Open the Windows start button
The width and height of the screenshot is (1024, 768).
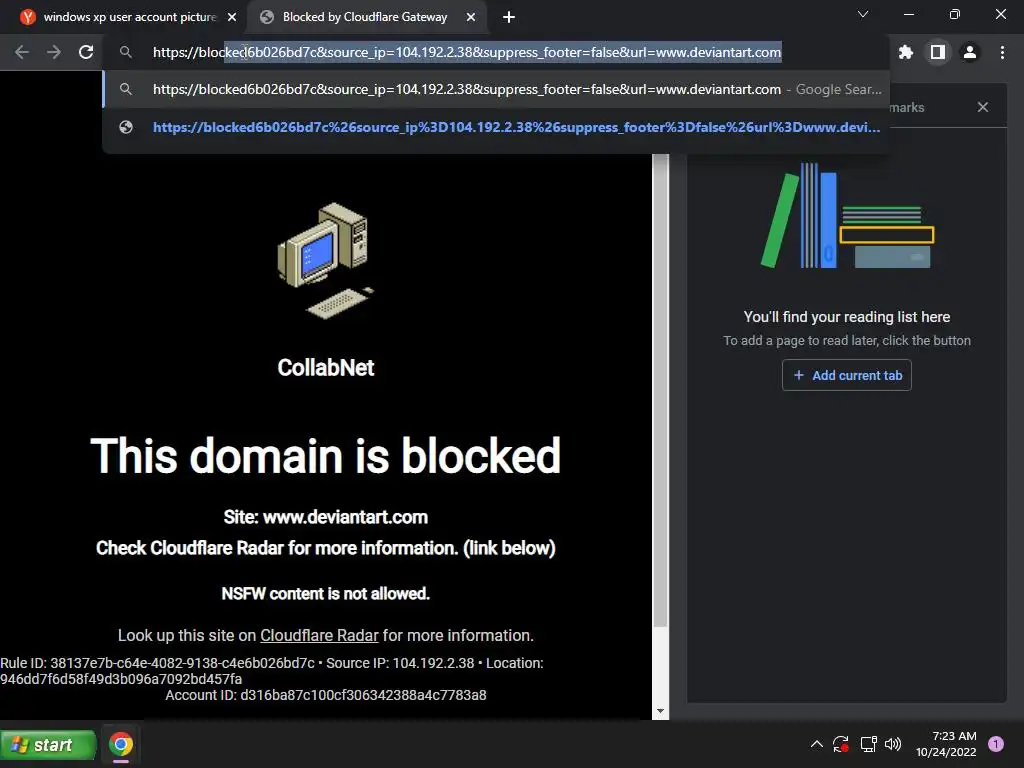(48, 744)
